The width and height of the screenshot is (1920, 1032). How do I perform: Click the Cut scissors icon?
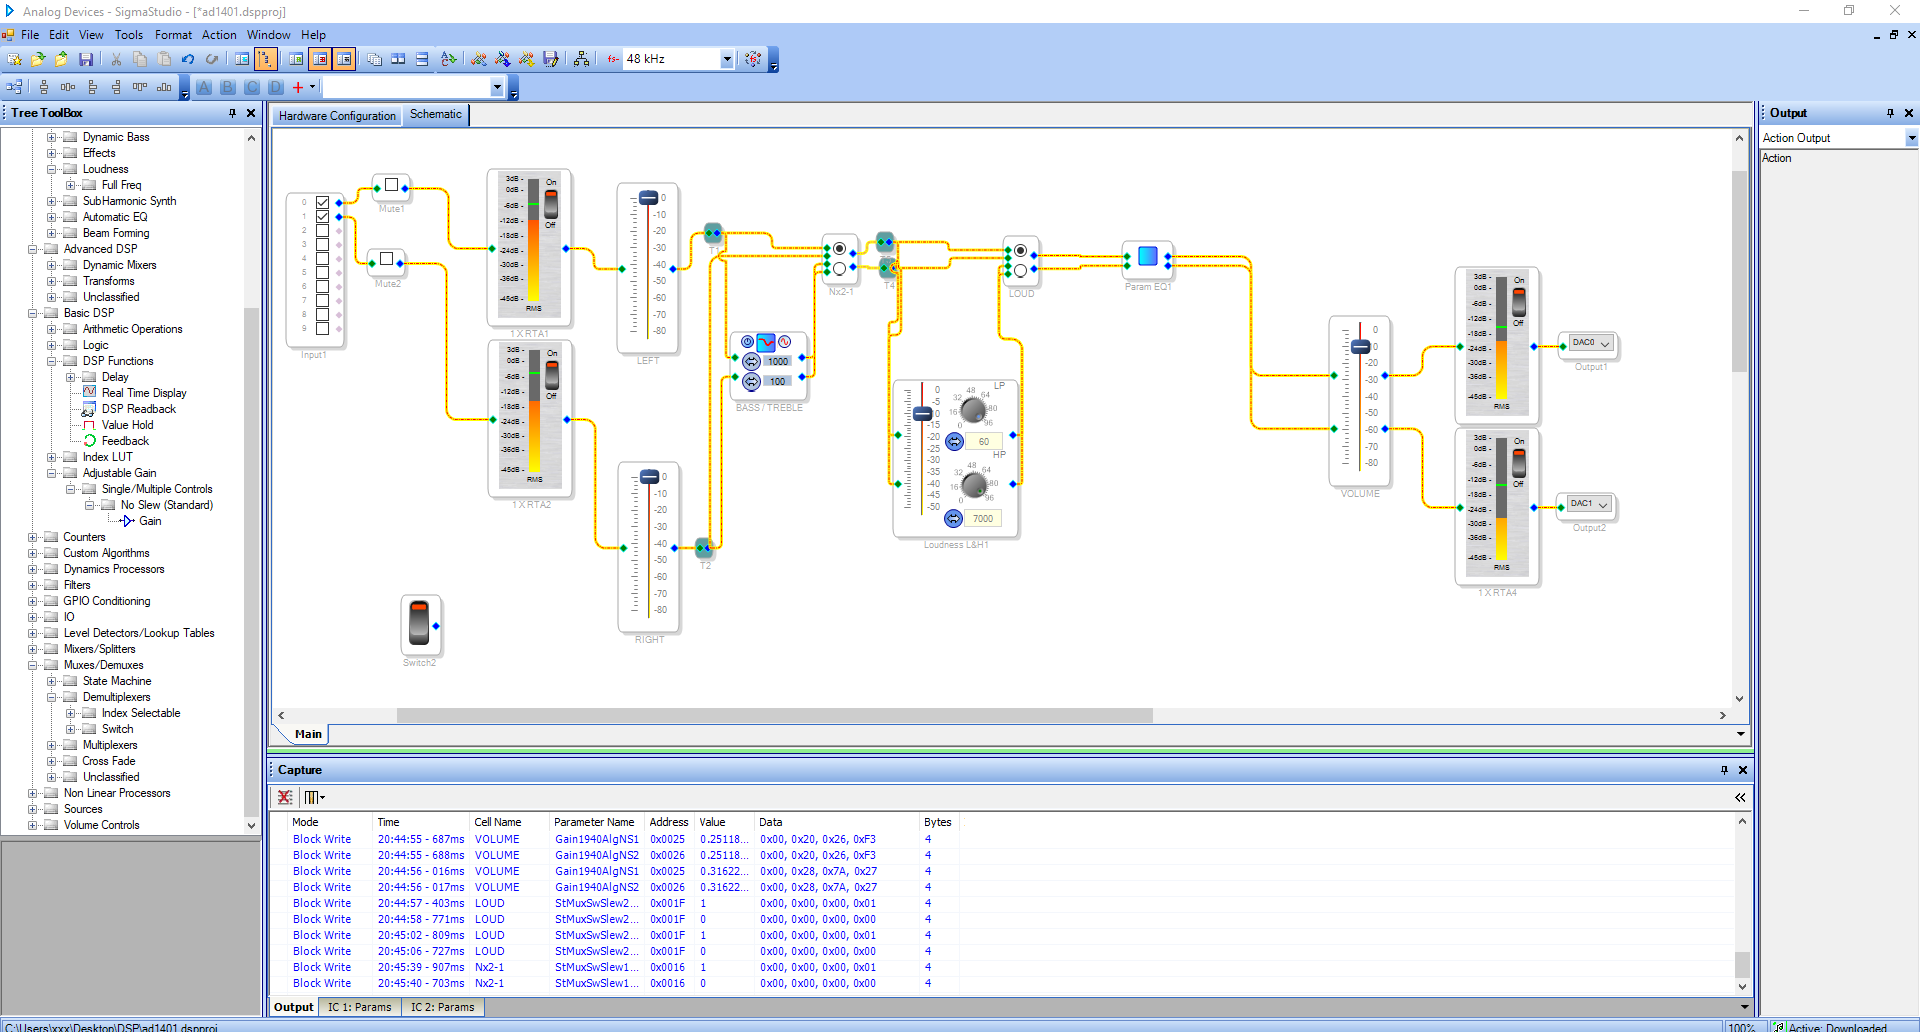click(x=116, y=60)
